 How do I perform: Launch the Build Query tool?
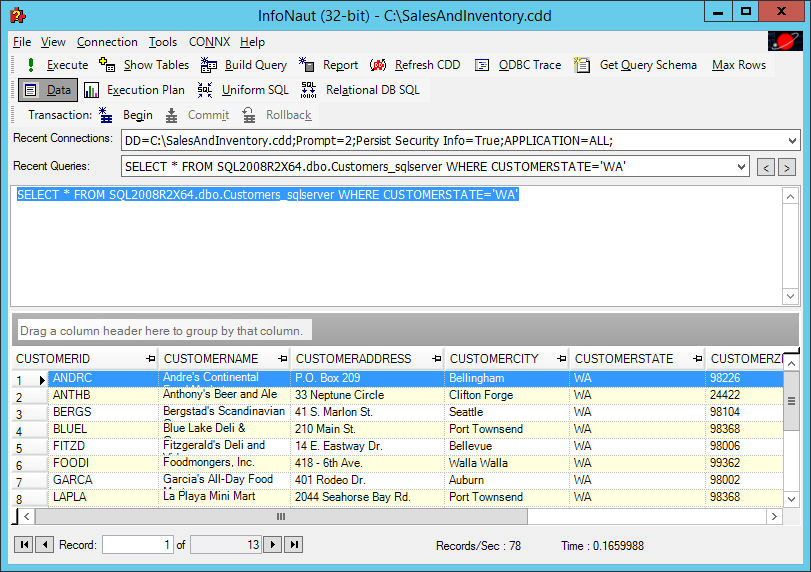[x=208, y=65]
